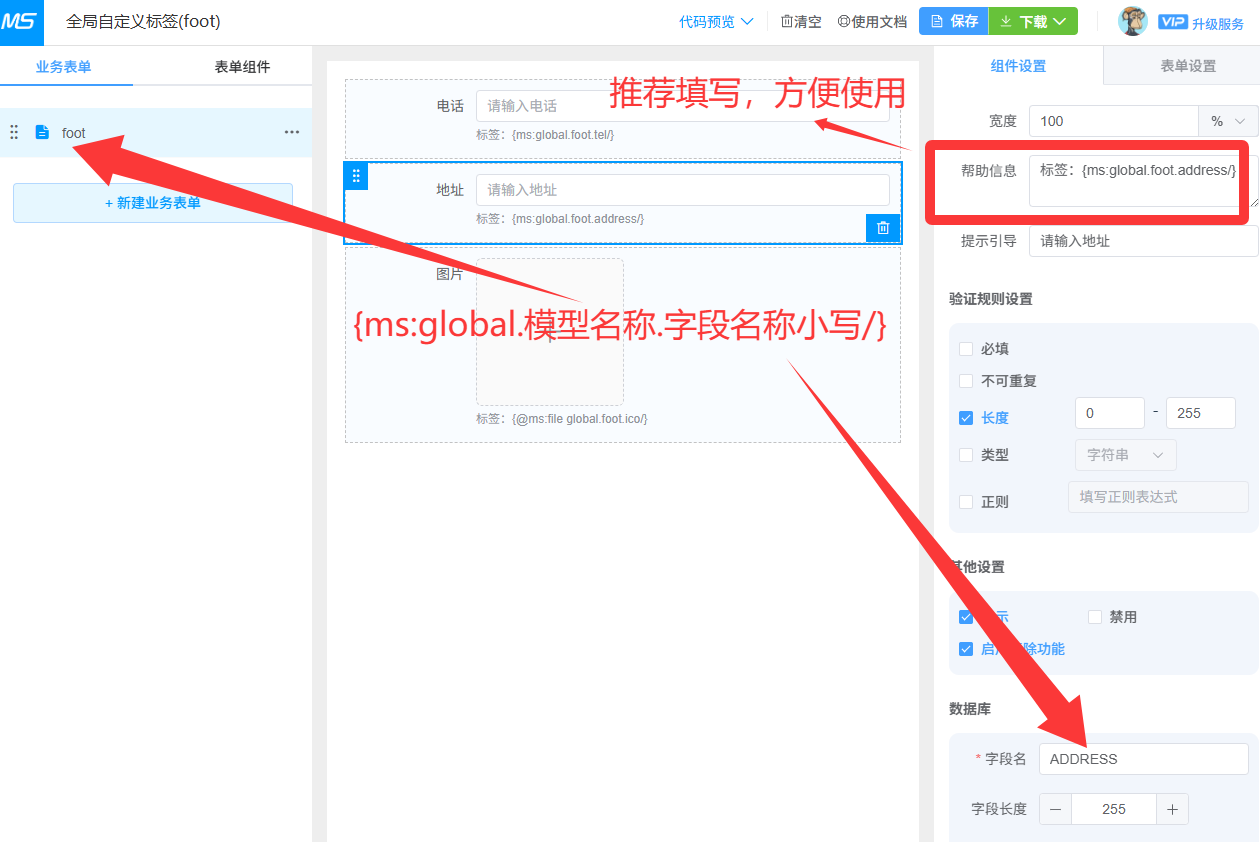Uncheck the 长度 length checkbox

tap(966, 418)
